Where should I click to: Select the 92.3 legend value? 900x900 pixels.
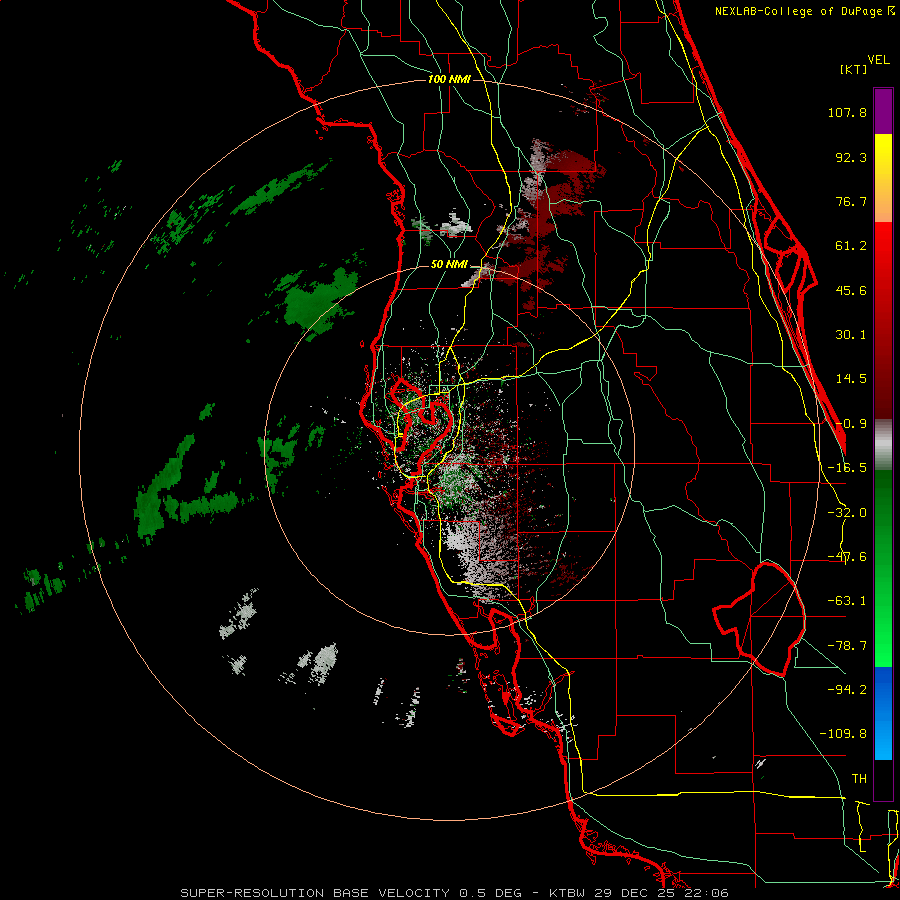click(851, 157)
